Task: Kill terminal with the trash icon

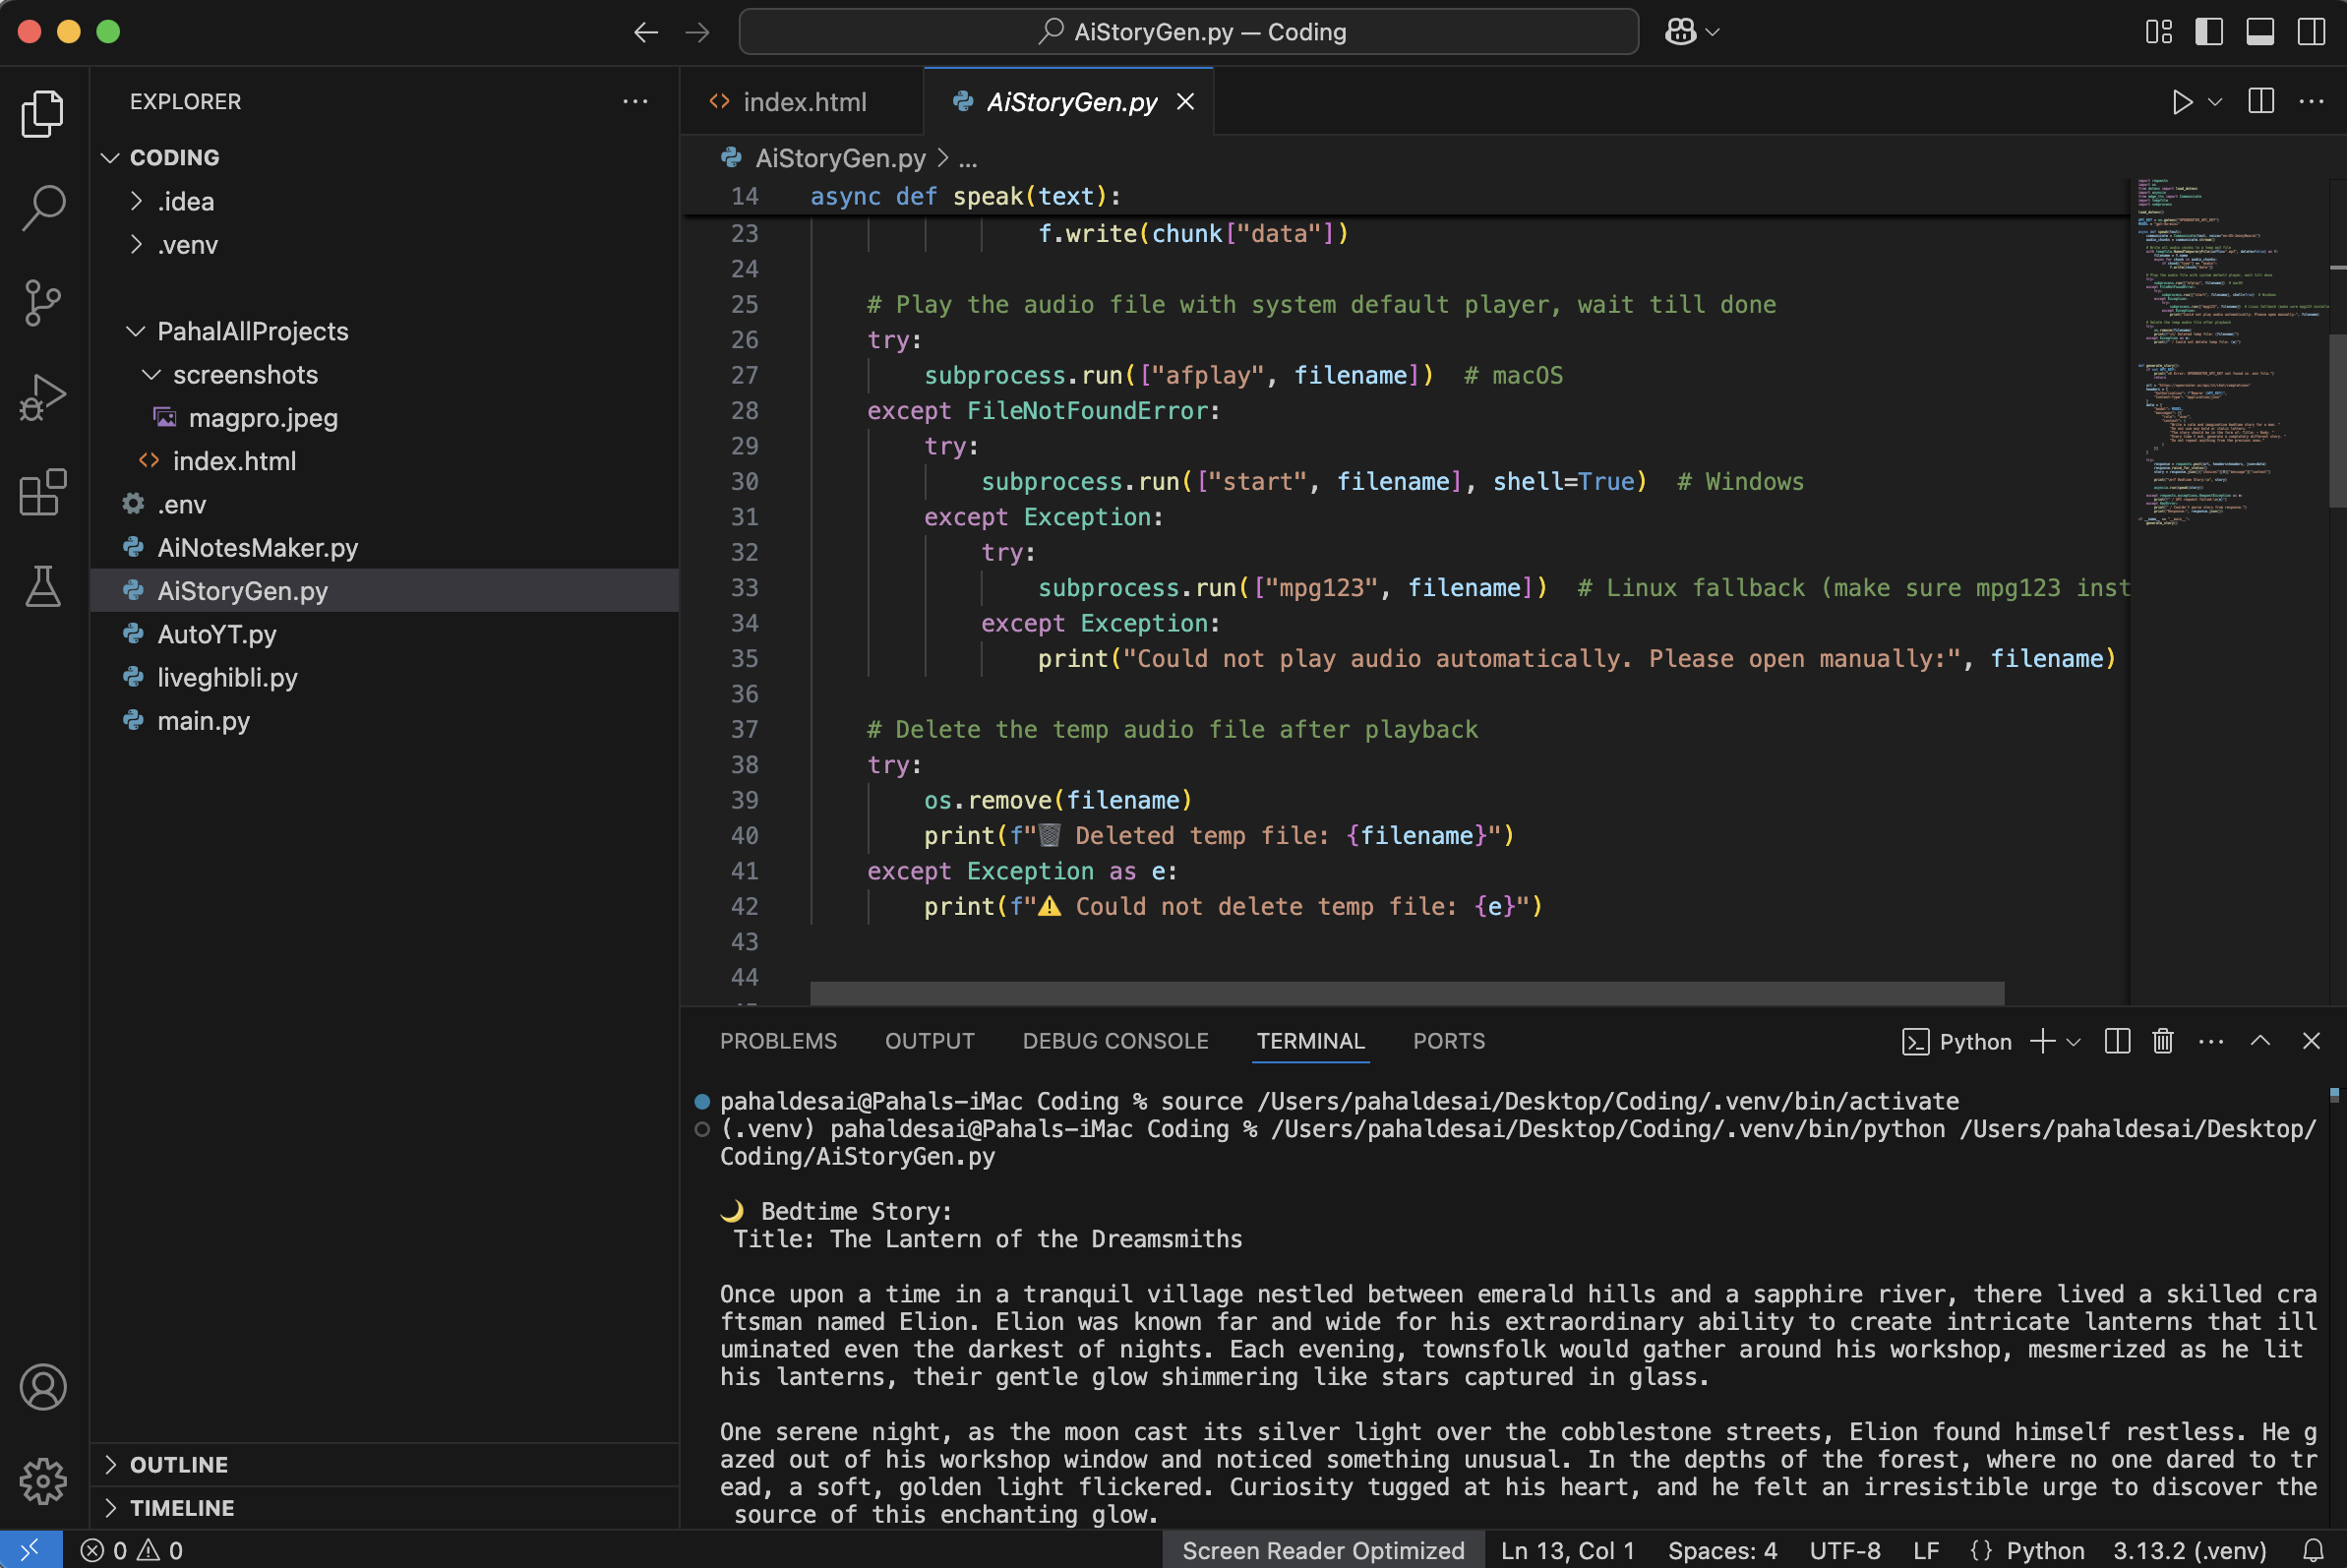Action: point(2162,1041)
